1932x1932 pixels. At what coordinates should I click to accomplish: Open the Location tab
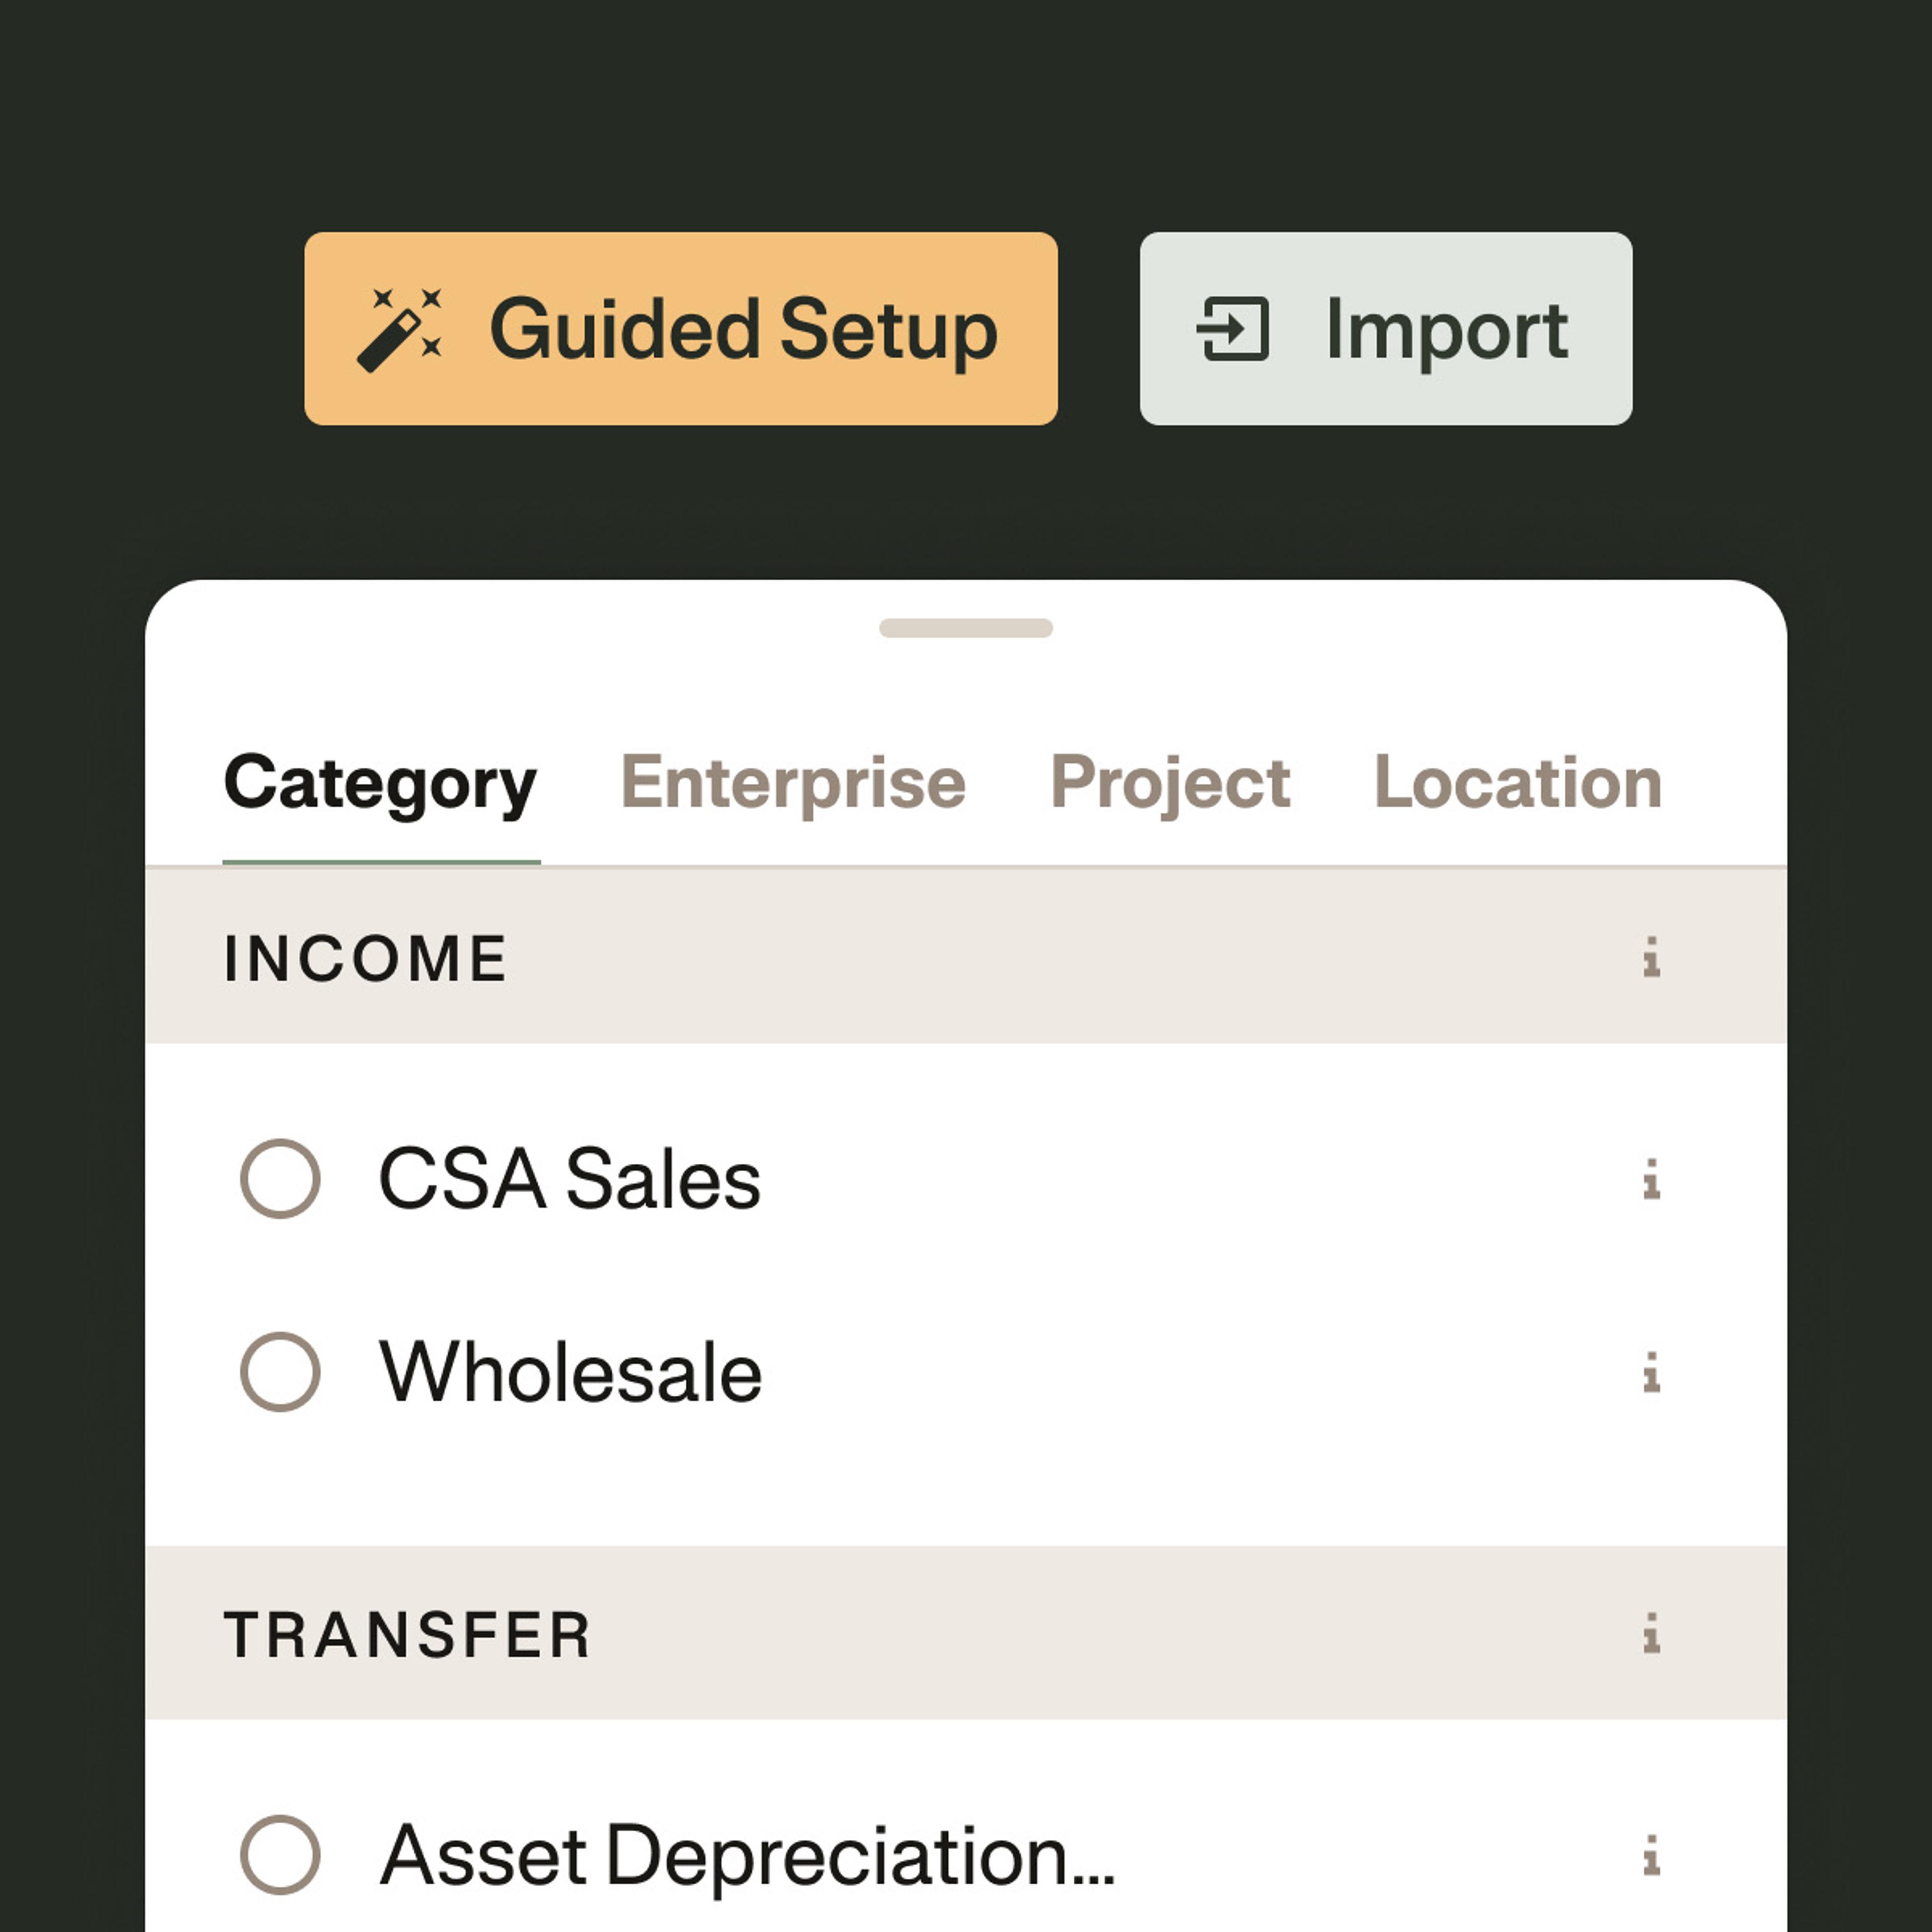1518,783
